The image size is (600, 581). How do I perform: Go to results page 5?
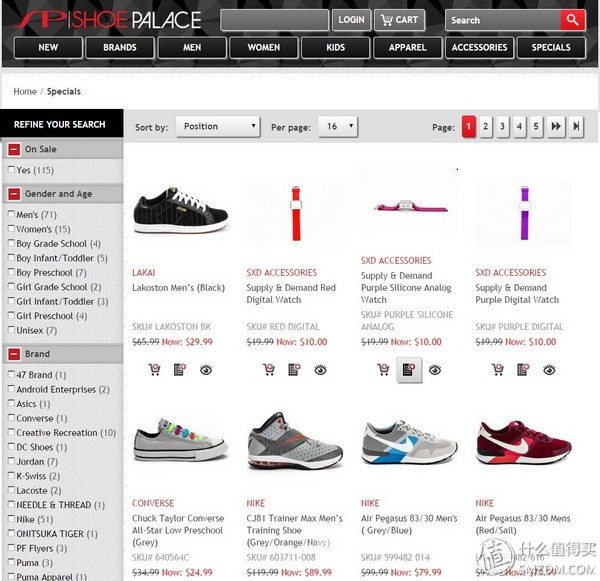pos(536,126)
